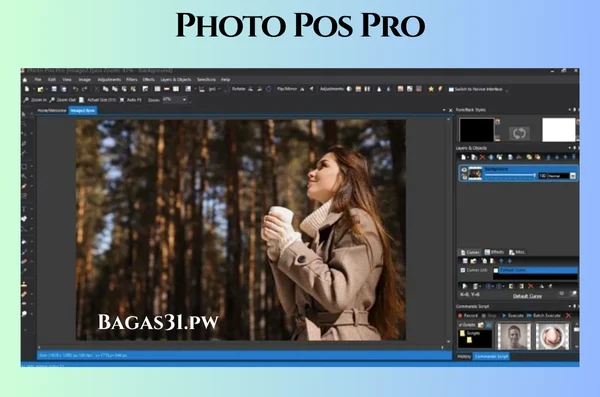Click the Default Curve link

coord(527,296)
